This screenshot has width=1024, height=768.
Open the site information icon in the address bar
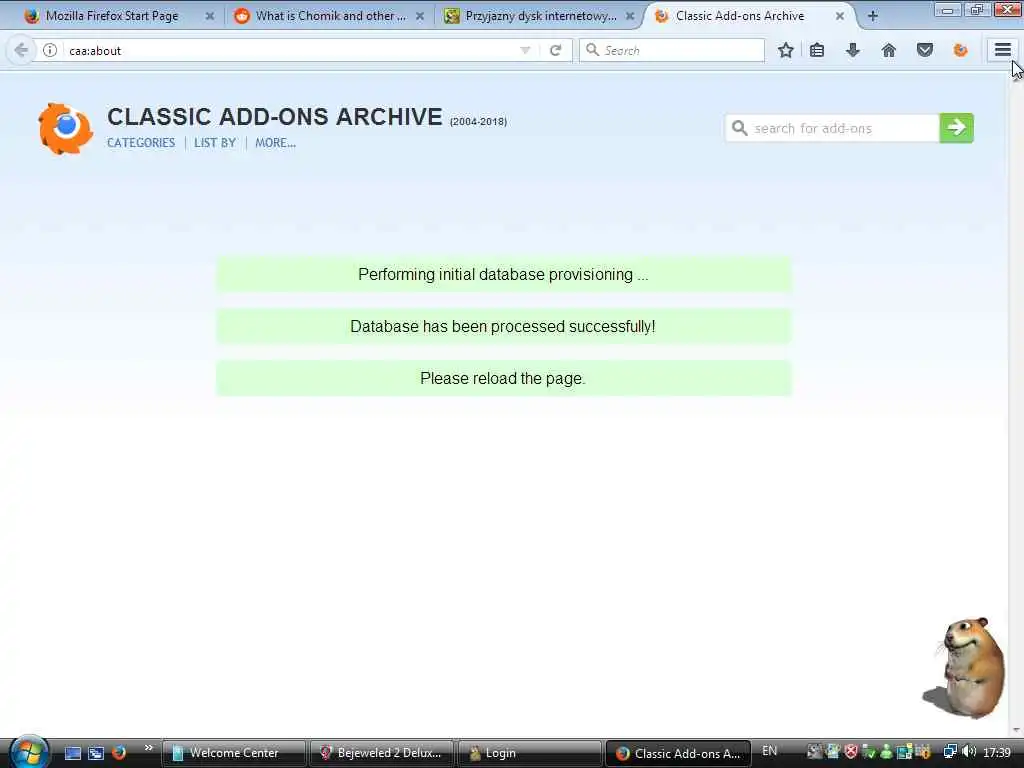50,50
